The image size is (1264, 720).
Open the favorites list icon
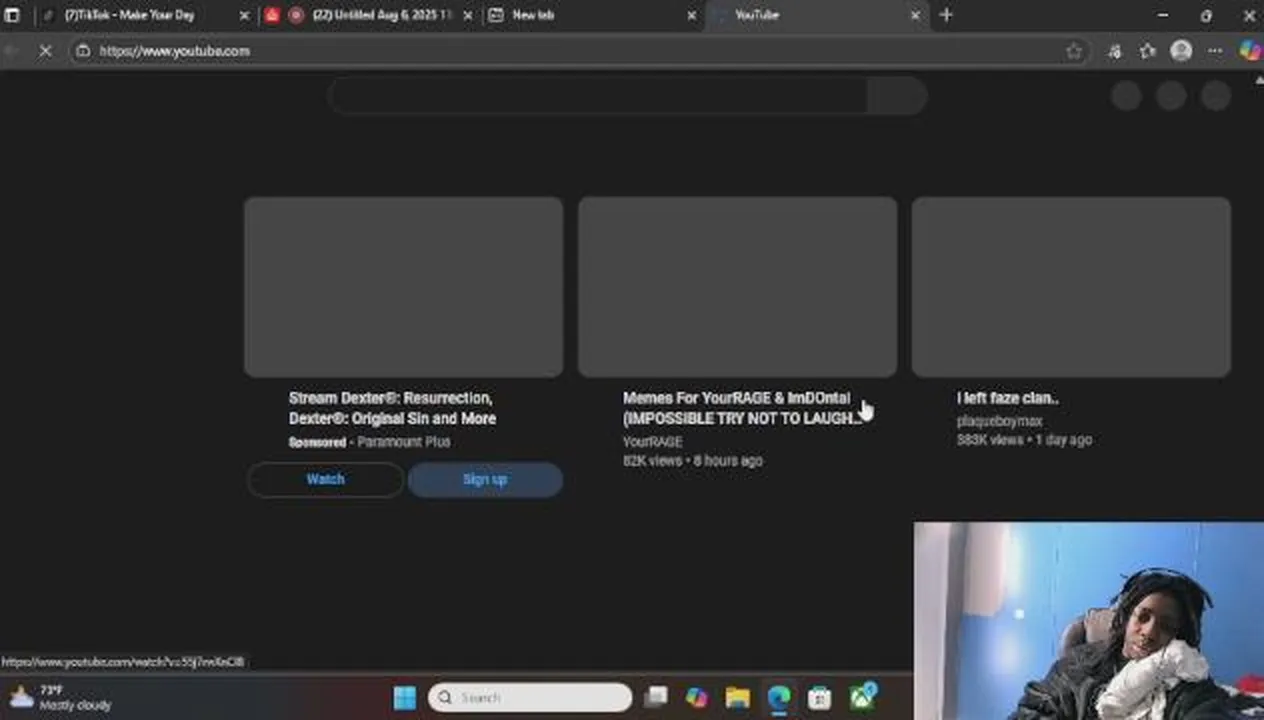1148,51
